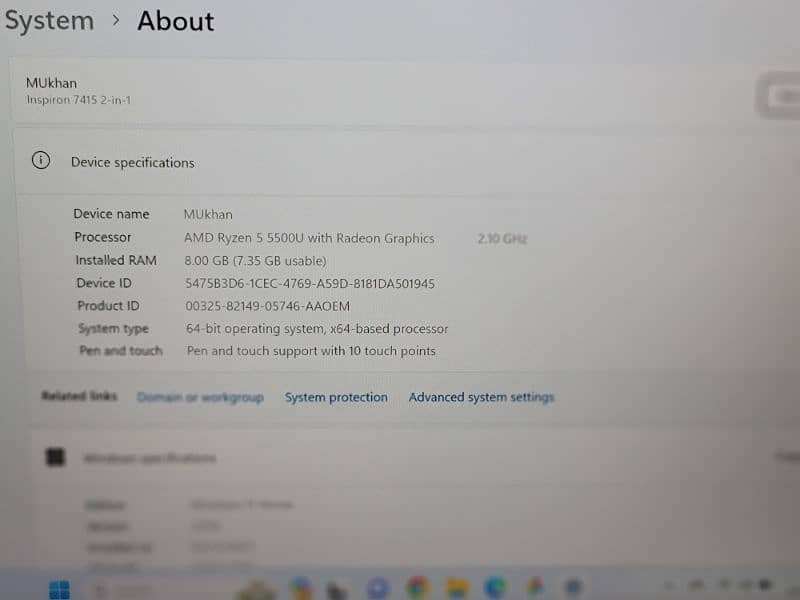Select the 8.00 GB (7.35 GB usable) value
800x600 pixels.
[255, 261]
